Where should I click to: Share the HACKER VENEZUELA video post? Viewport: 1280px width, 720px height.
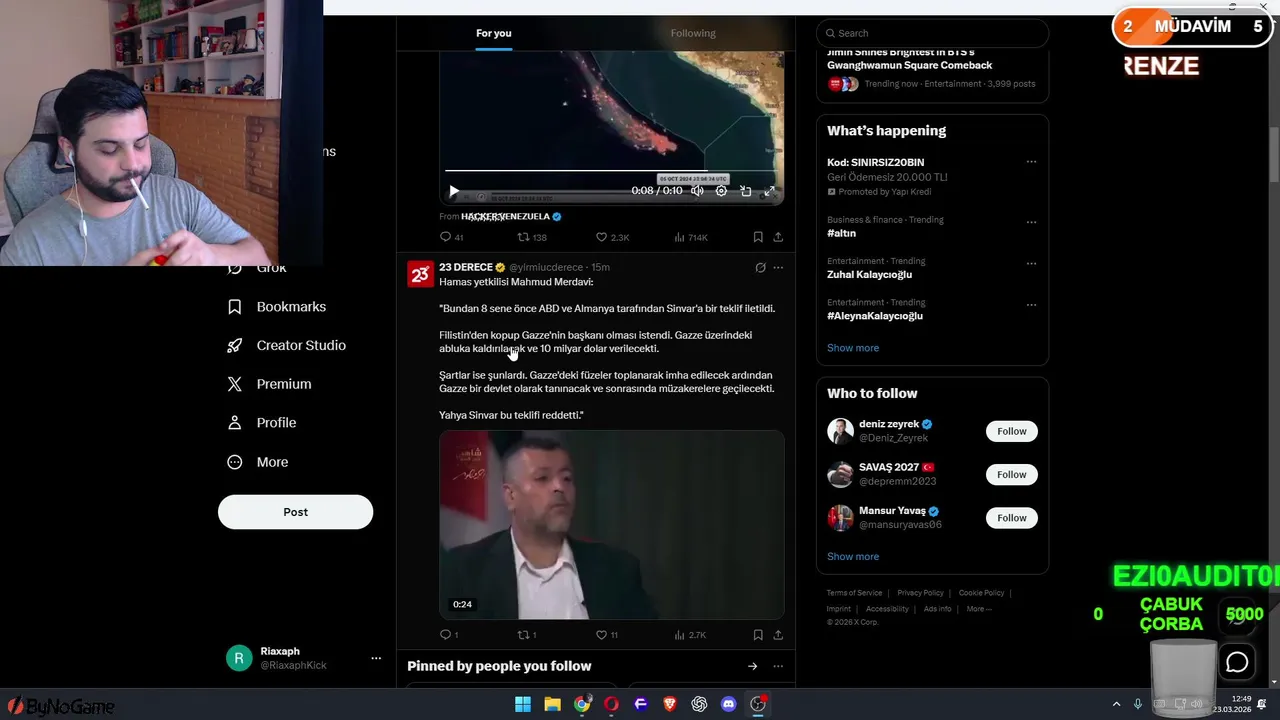click(778, 237)
